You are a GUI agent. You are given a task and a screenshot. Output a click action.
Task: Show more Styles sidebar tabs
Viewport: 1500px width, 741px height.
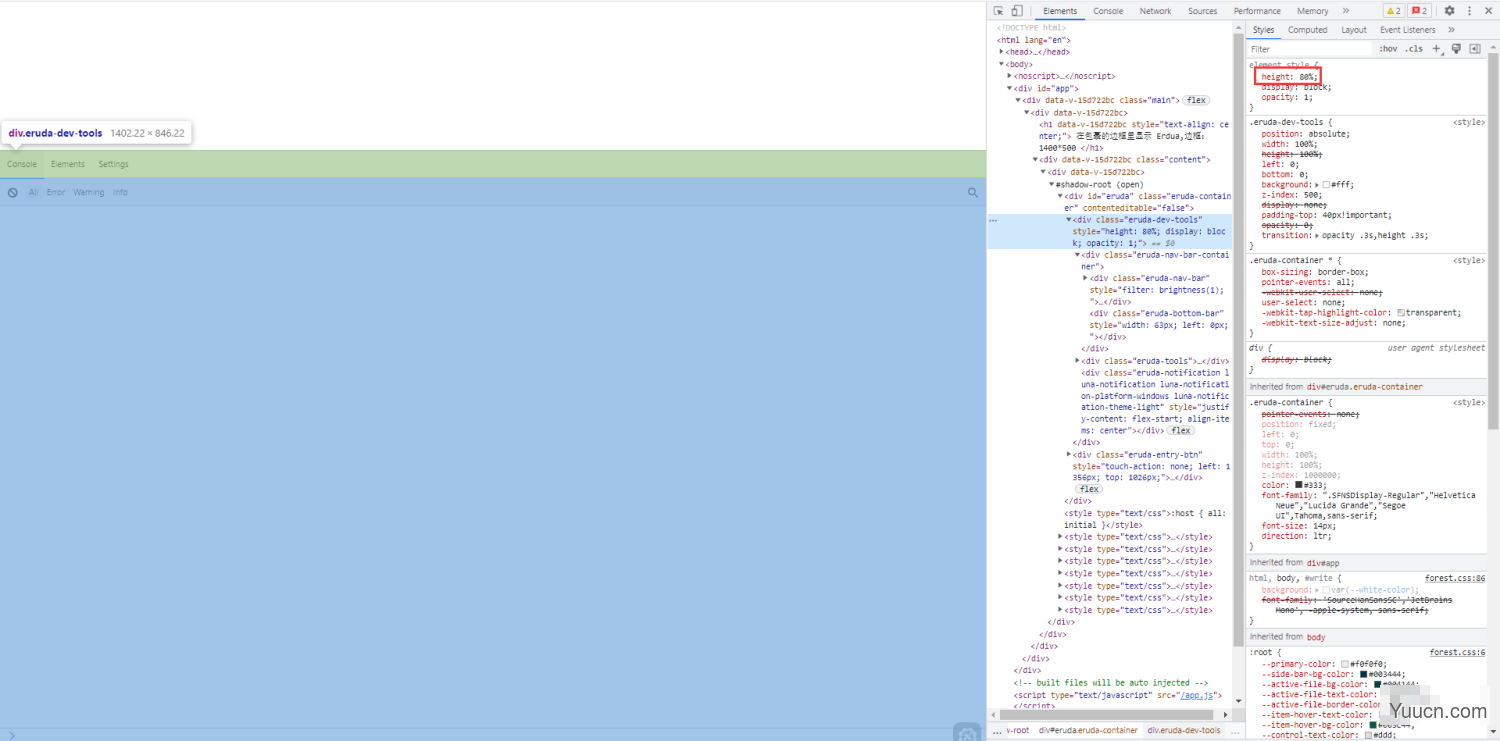tap(1451, 30)
